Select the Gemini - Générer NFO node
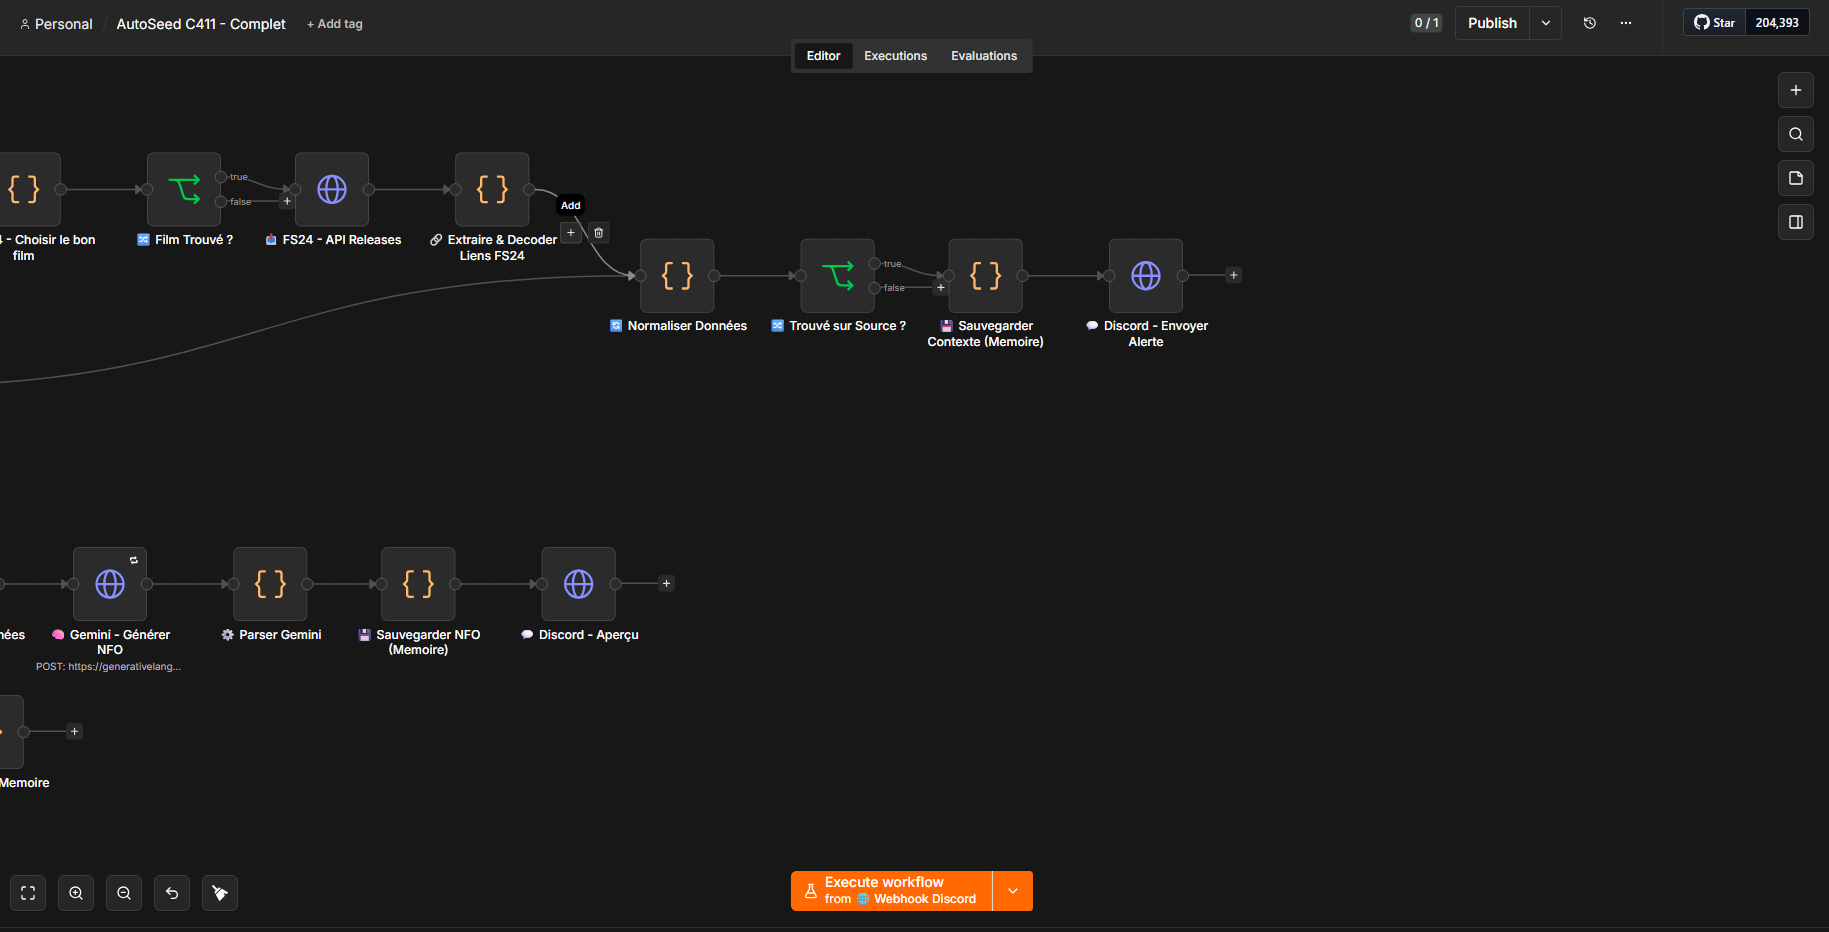The width and height of the screenshot is (1829, 932). point(110,584)
